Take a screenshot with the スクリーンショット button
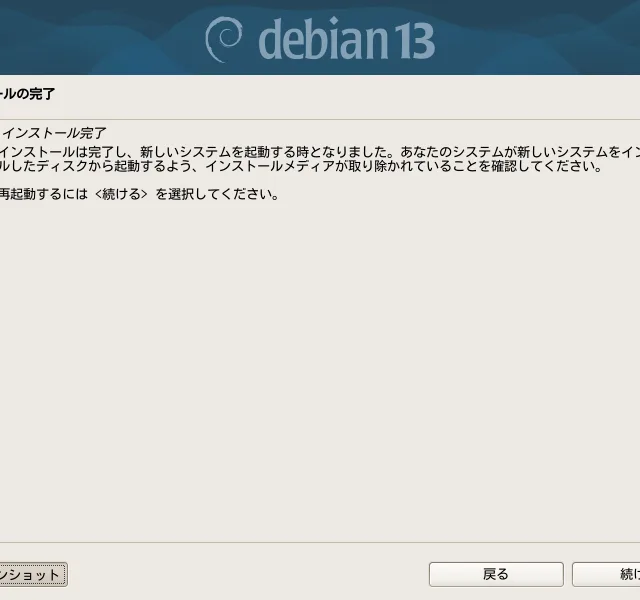 pos(33,575)
